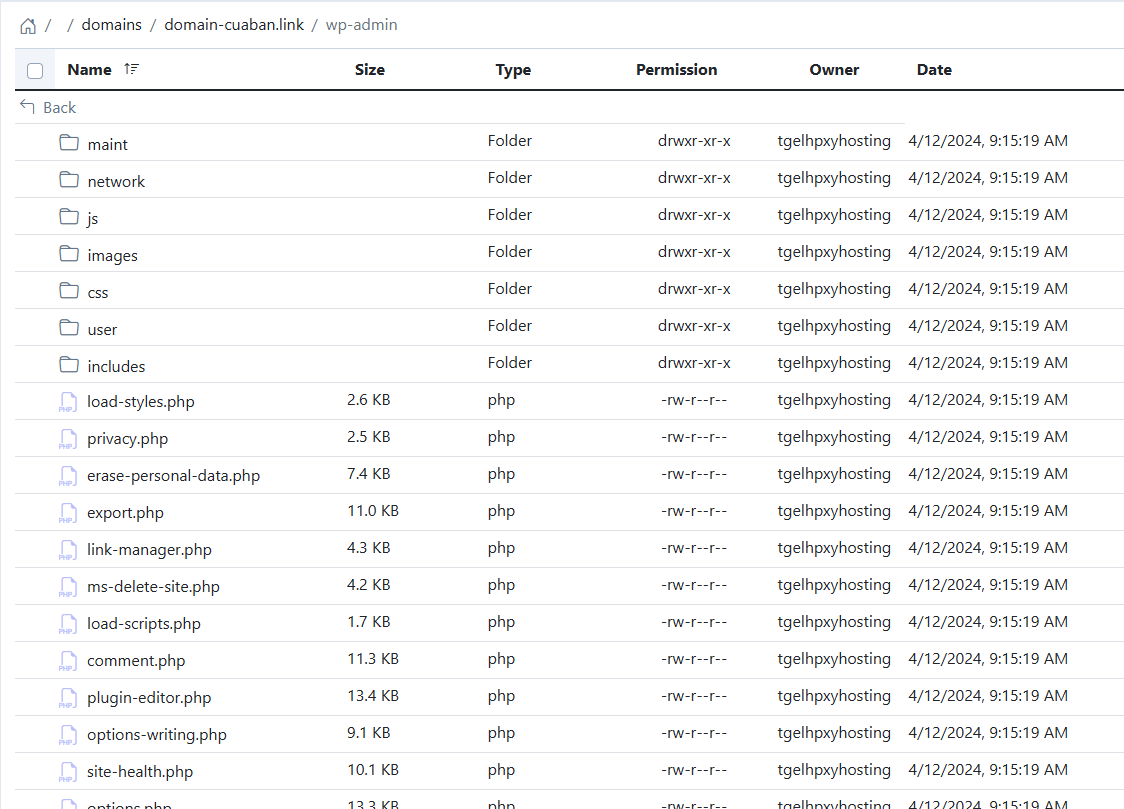Click permission -rw-r--r-- of privacy.php row
Viewport: 1124px width, 809px height.
694,437
